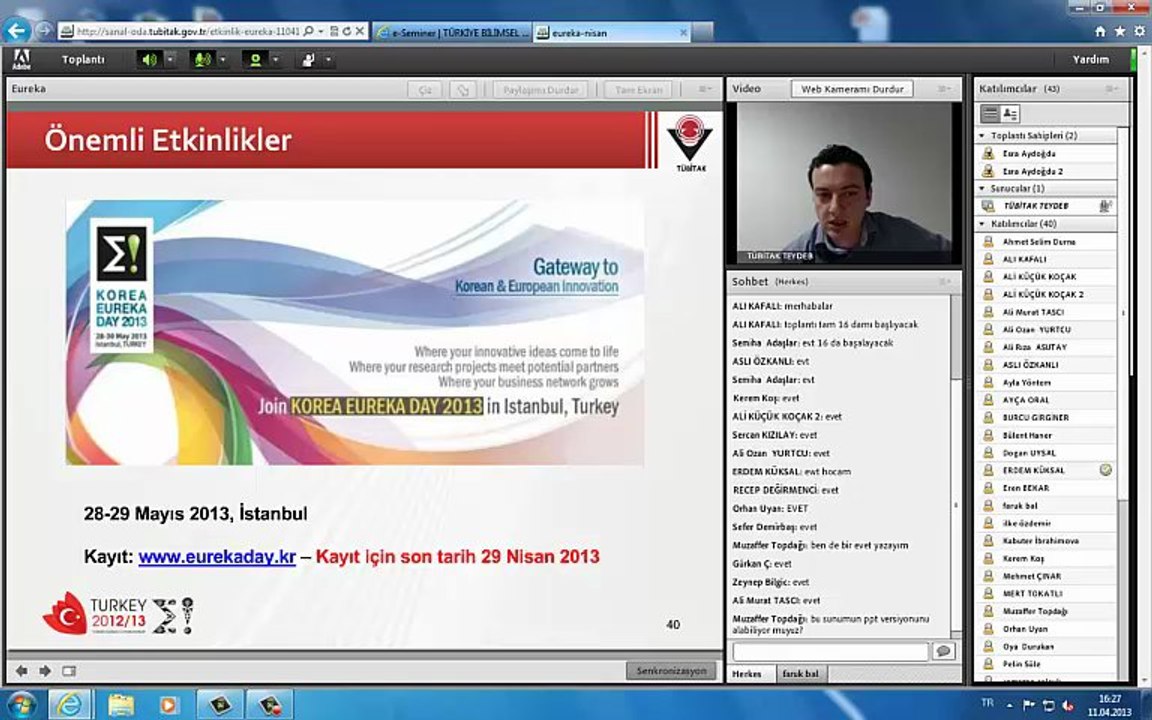Collapse Toplantı Sahipleri group
Screen dimensions: 1152x720
click(982, 136)
